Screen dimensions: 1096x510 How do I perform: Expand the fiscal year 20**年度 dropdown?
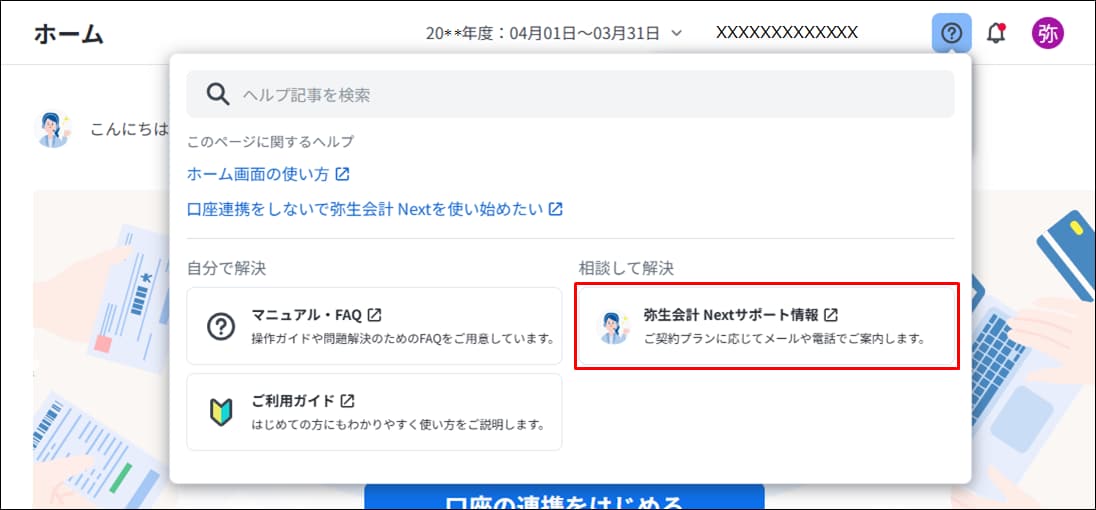[554, 33]
